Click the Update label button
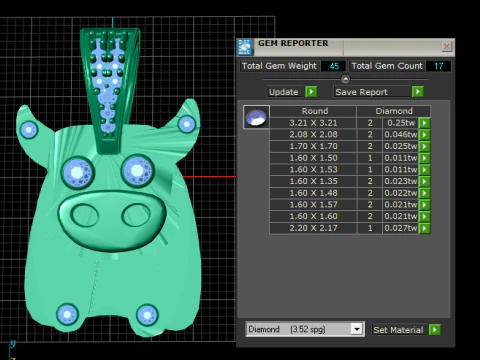The image size is (480, 360). (x=286, y=92)
